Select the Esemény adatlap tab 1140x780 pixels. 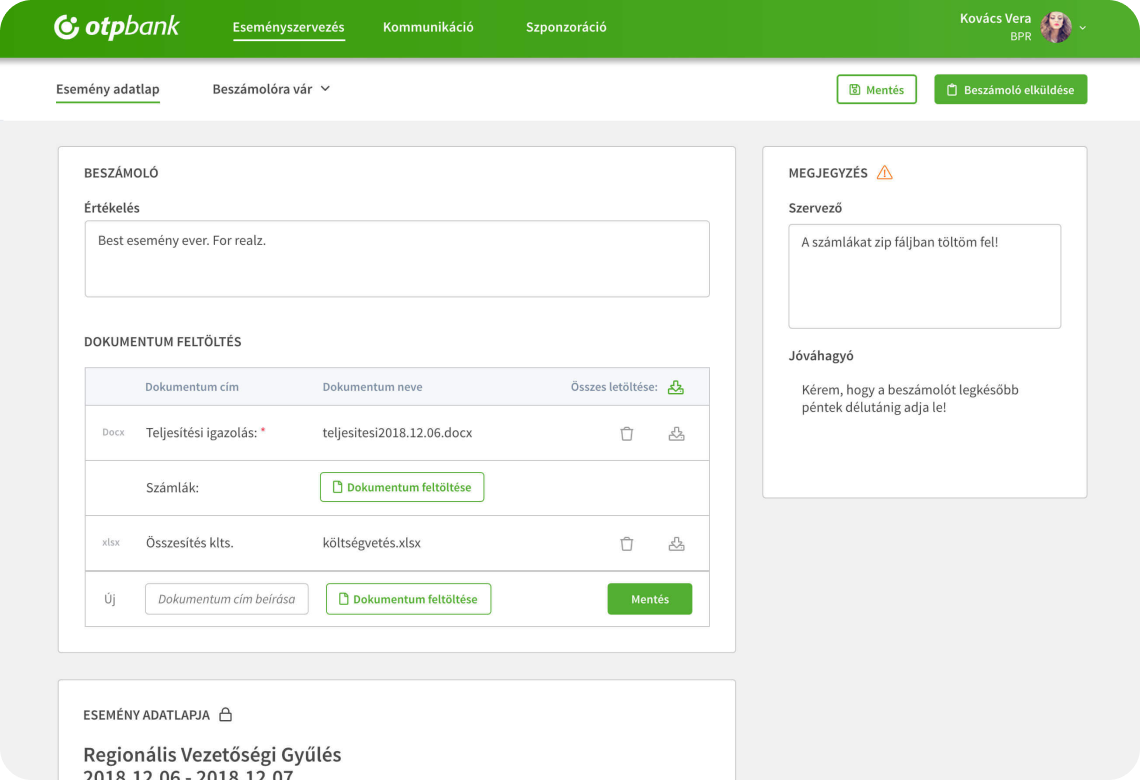tap(108, 89)
